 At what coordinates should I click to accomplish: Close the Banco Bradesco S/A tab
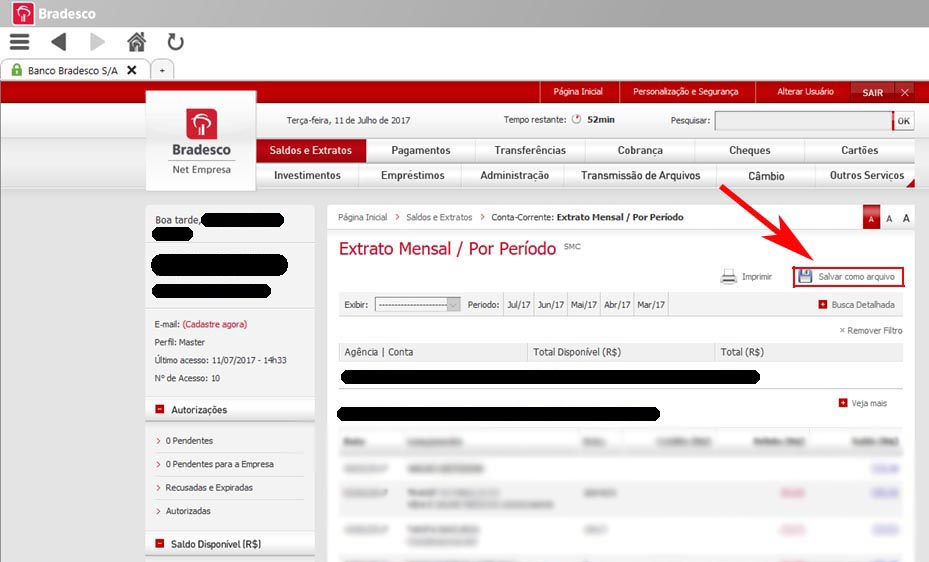coord(132,70)
